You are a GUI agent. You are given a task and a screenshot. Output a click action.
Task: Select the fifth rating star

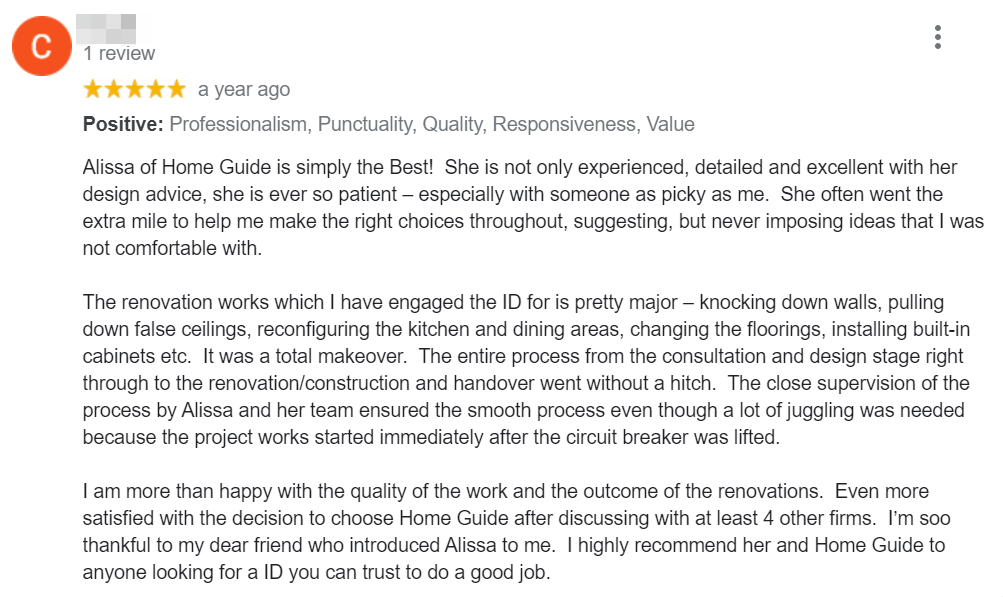pos(176,89)
